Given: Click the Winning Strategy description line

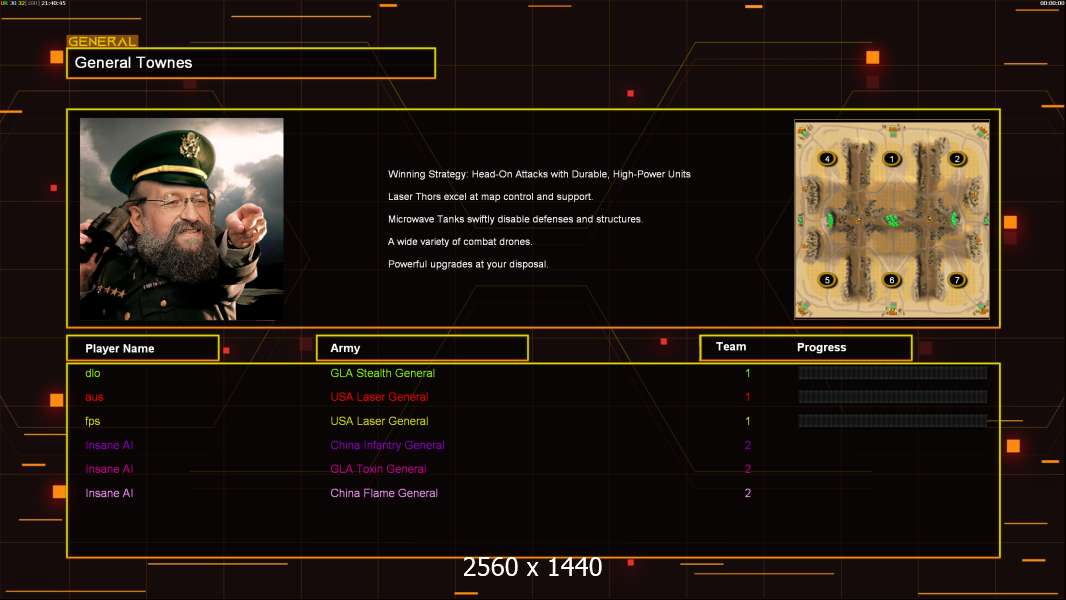Looking at the screenshot, I should [x=539, y=174].
